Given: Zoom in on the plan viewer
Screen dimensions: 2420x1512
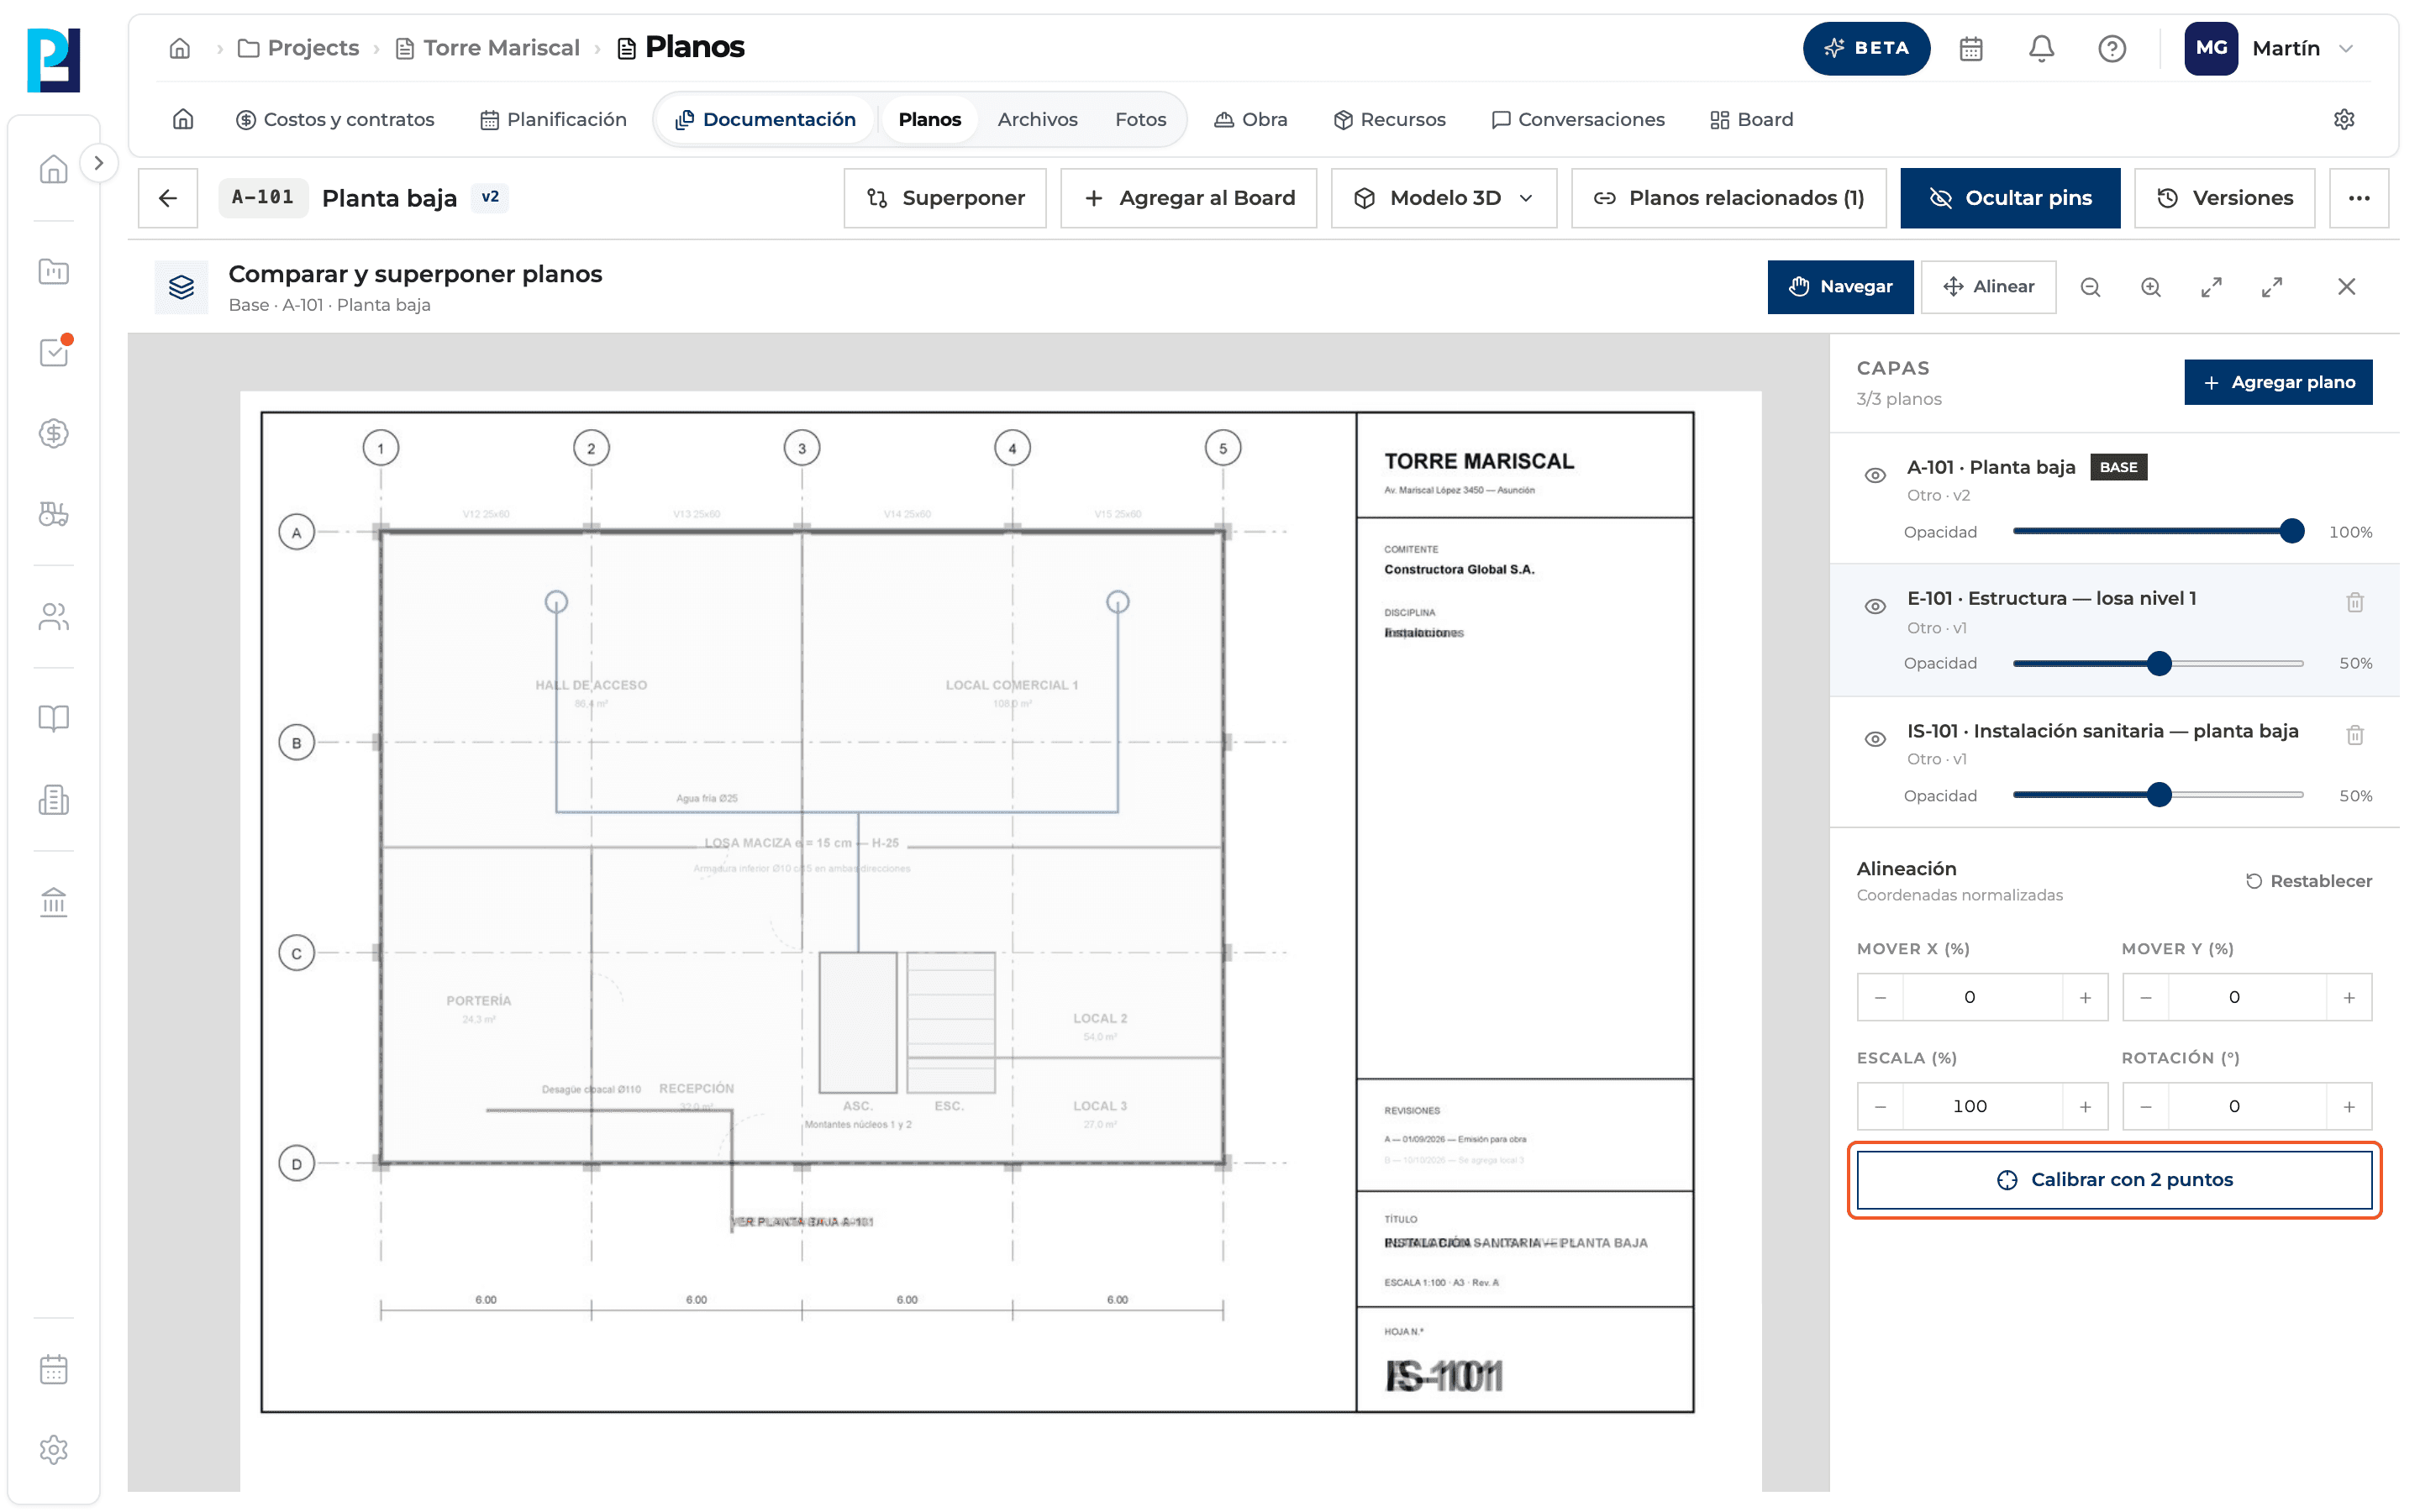Looking at the screenshot, I should click(x=2150, y=287).
